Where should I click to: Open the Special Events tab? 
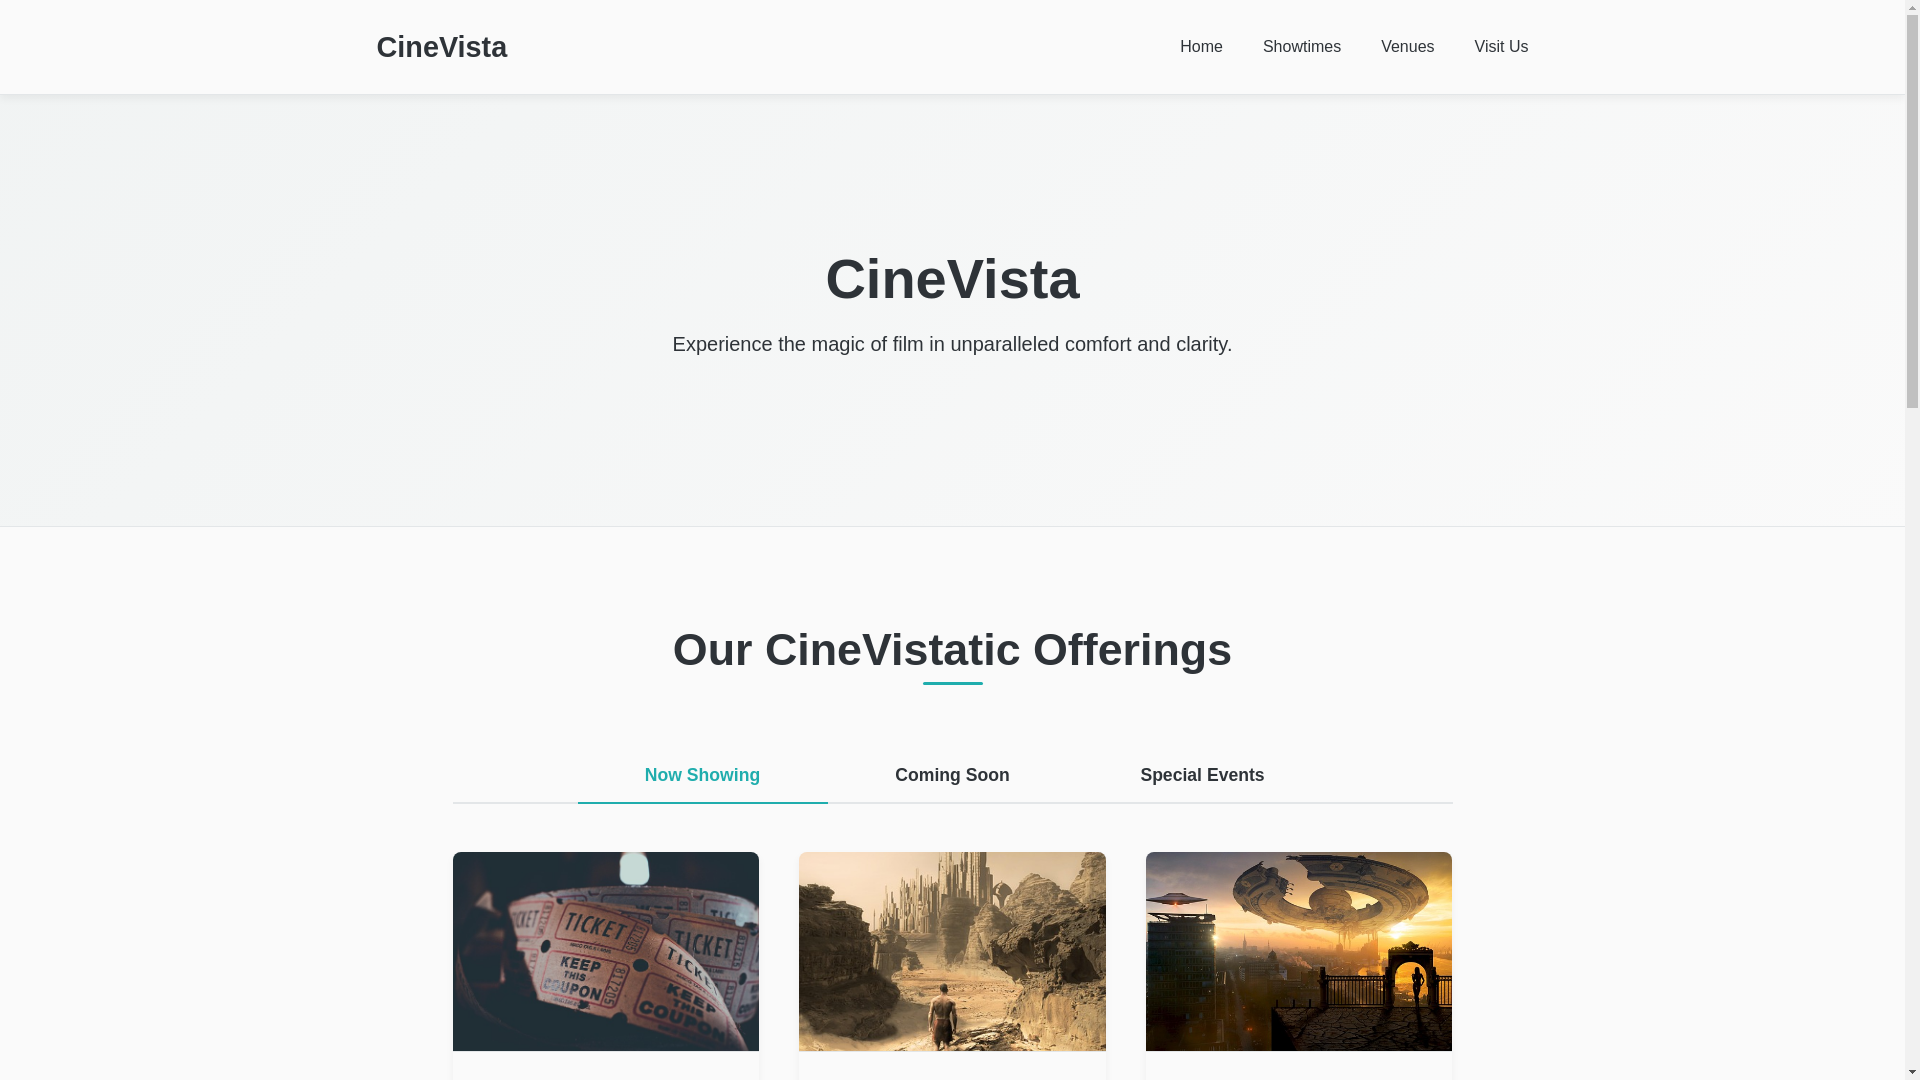pyautogui.click(x=1202, y=776)
